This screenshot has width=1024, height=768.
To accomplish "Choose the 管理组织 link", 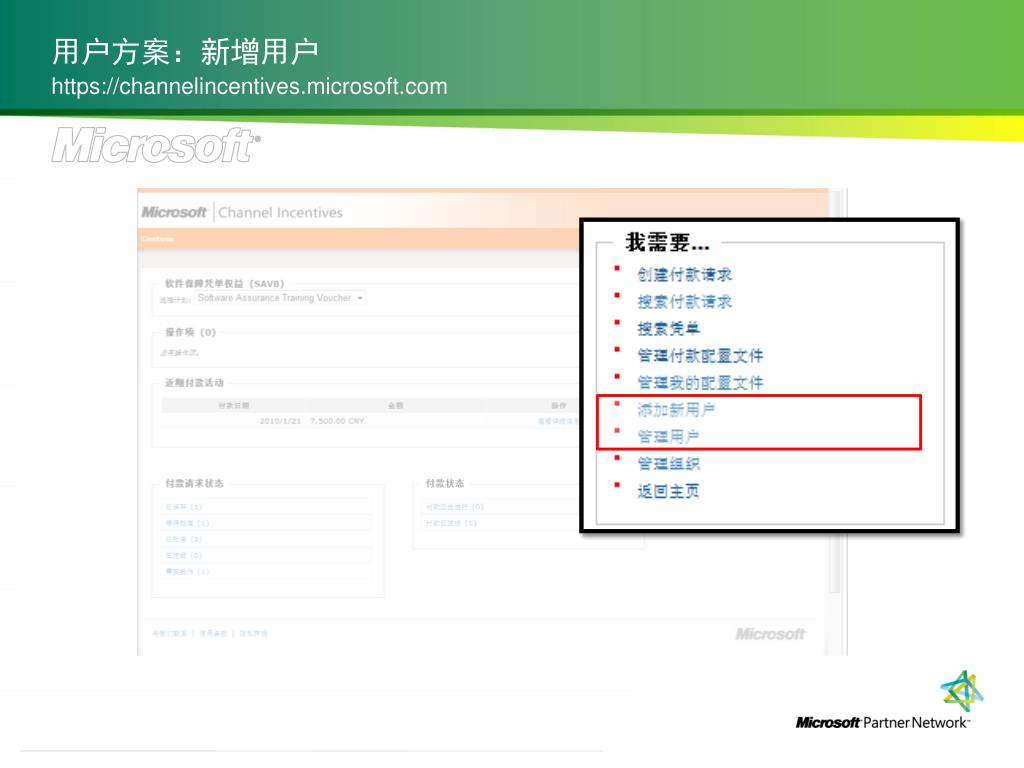I will click(669, 464).
